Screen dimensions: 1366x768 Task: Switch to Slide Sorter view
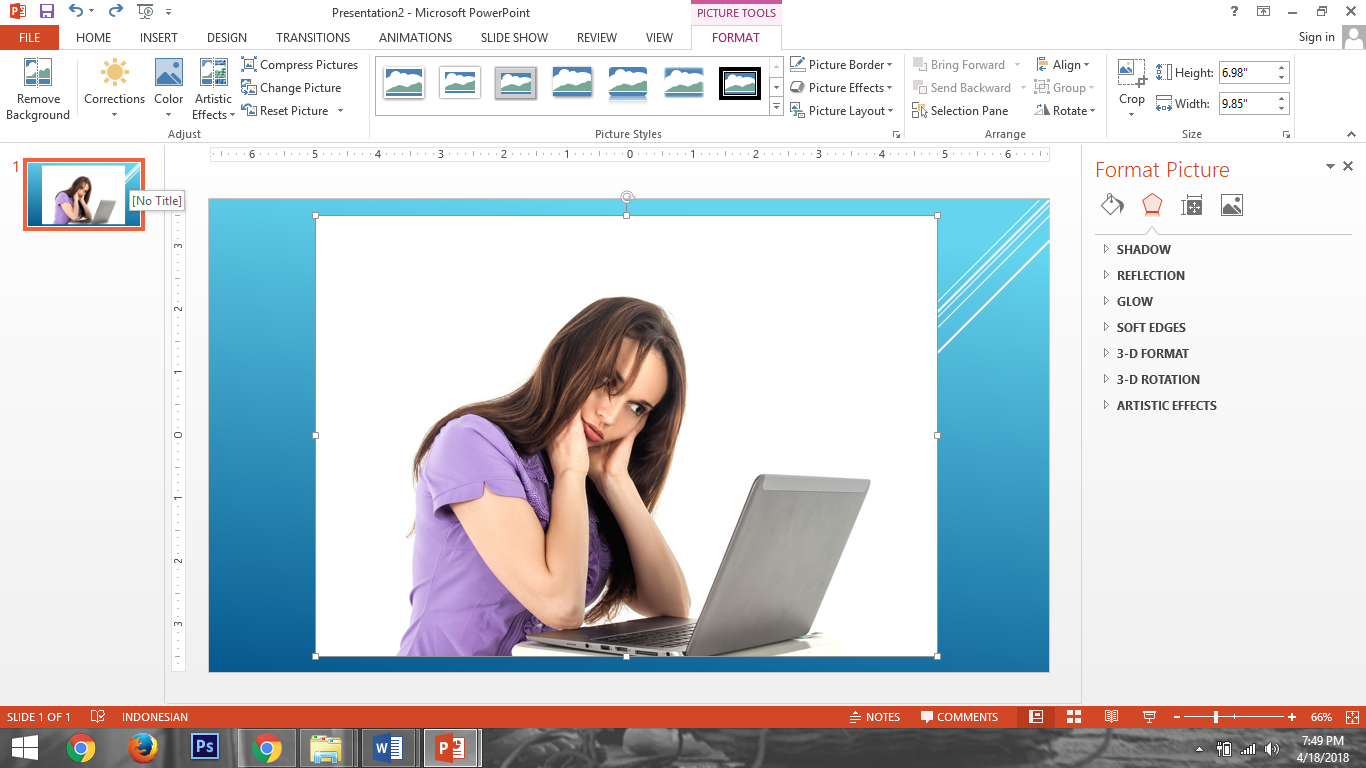point(1074,717)
